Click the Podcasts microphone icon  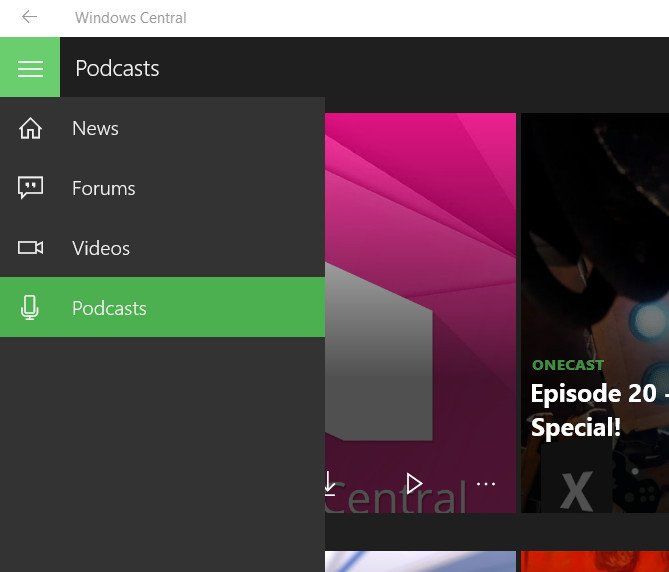(x=29, y=308)
